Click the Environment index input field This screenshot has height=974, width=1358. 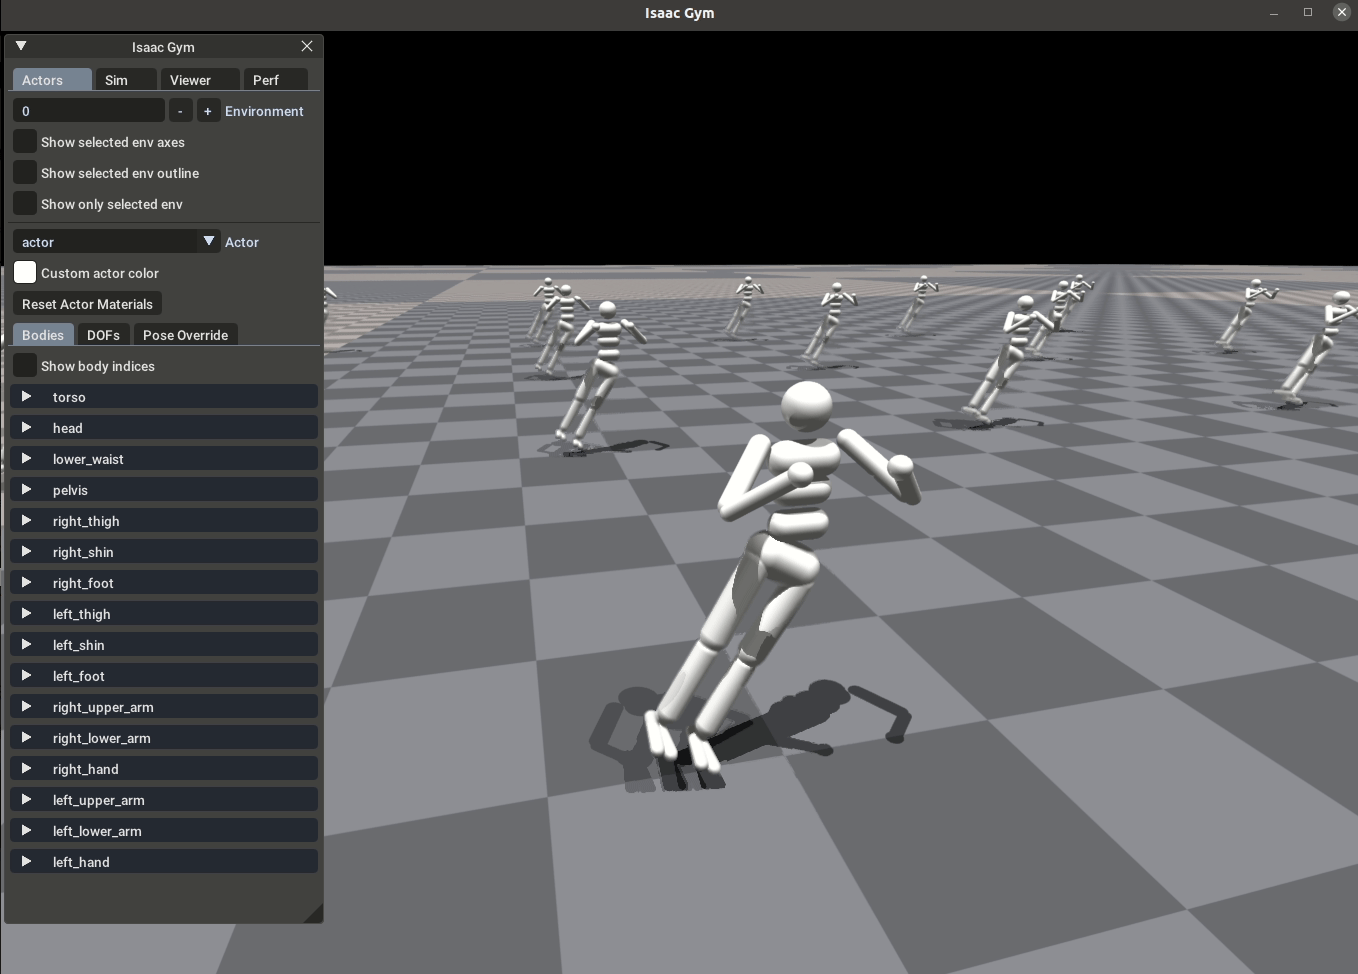pos(88,111)
